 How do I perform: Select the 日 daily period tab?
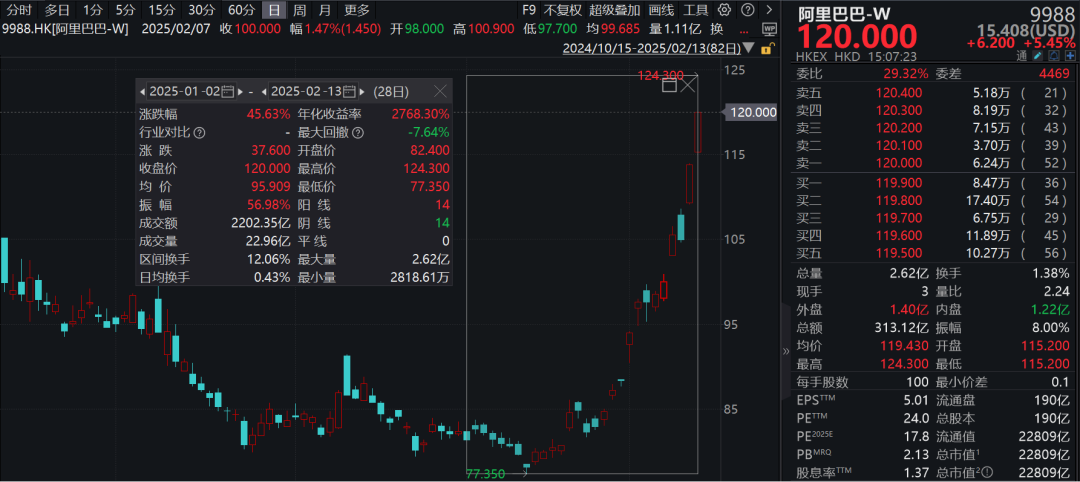pos(274,10)
